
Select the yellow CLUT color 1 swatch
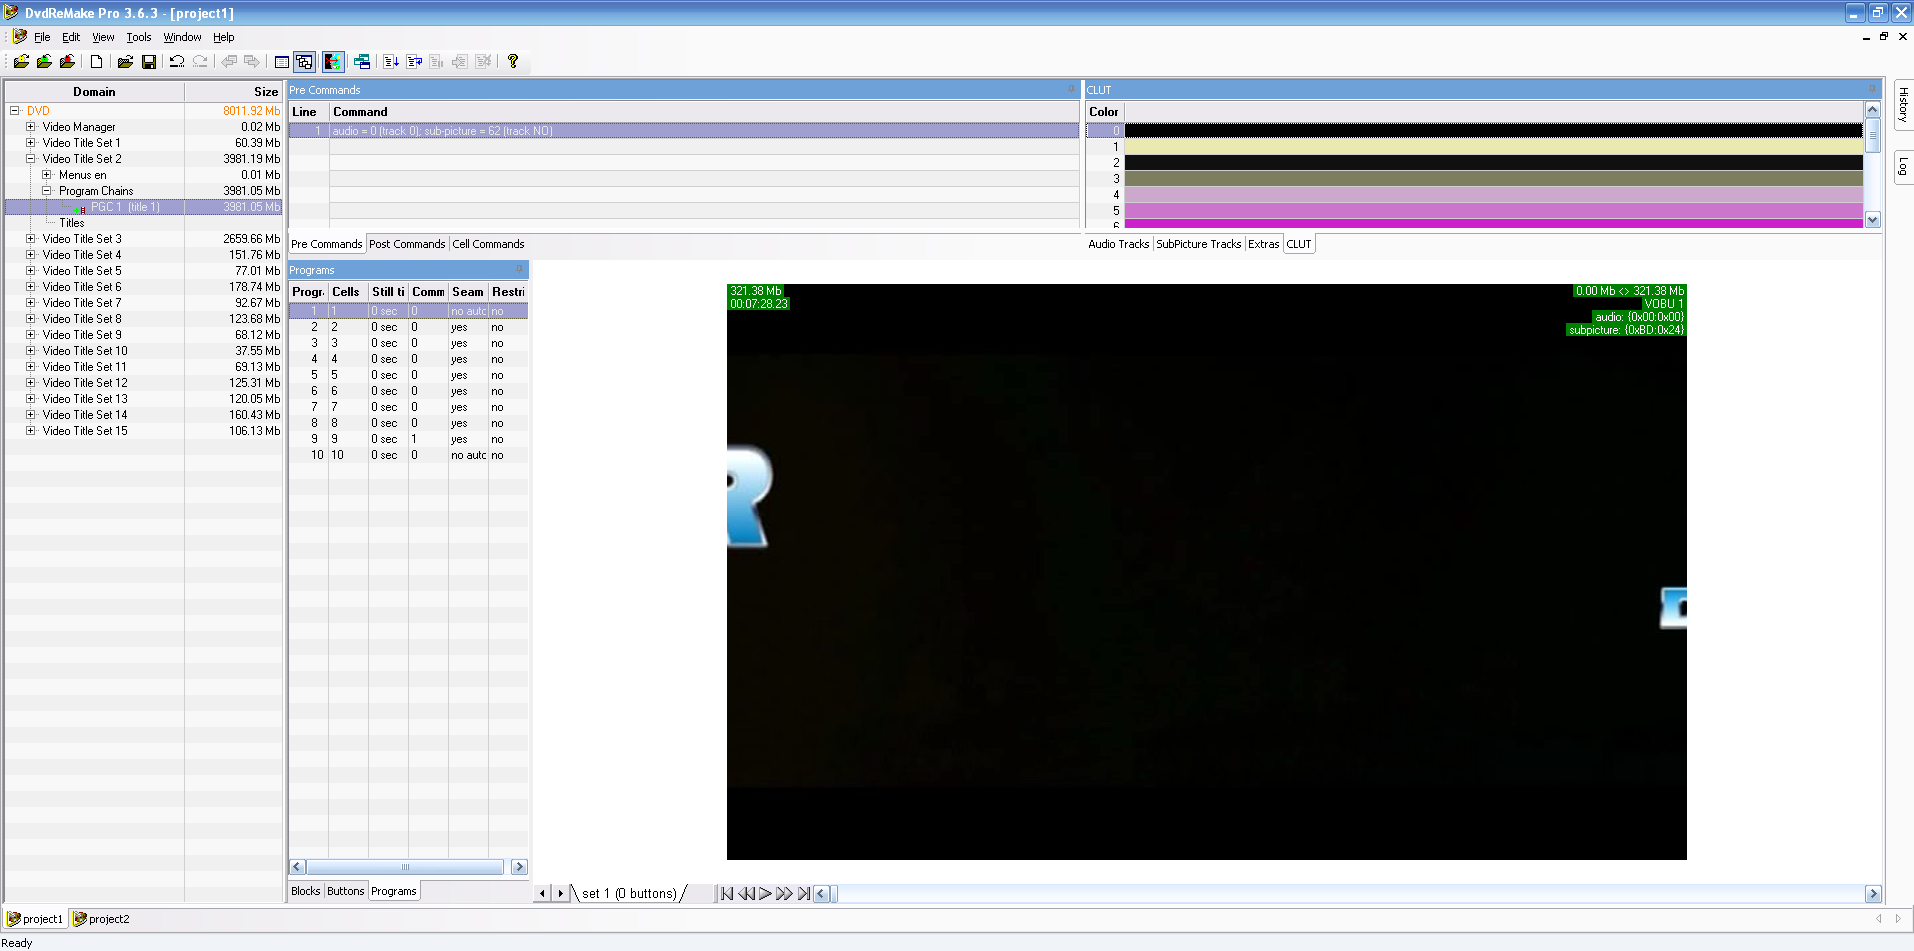[1492, 147]
